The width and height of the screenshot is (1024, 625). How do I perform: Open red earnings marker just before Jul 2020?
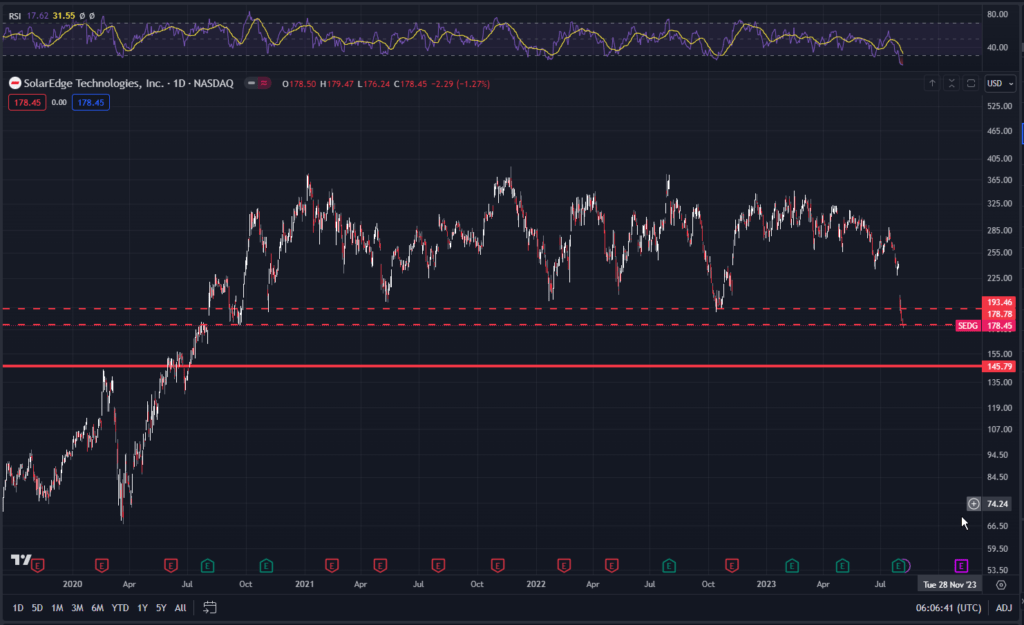click(170, 565)
